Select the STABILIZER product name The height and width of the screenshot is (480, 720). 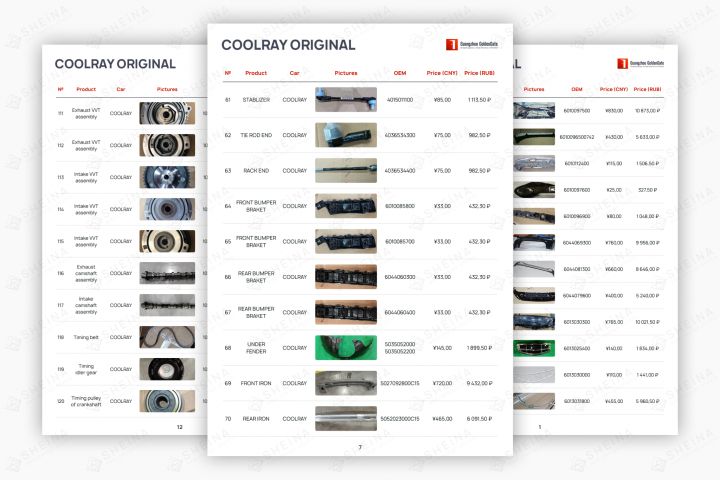(256, 100)
